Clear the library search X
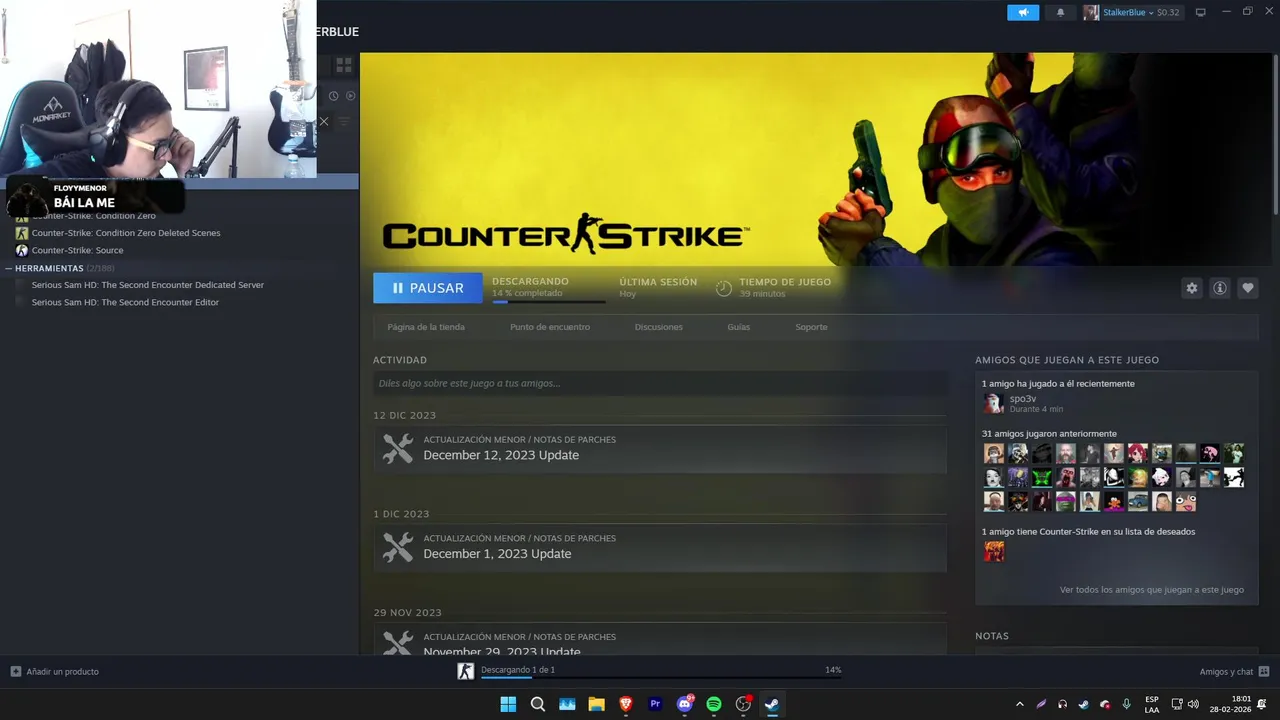Screen dimensions: 1280x720 (323, 121)
